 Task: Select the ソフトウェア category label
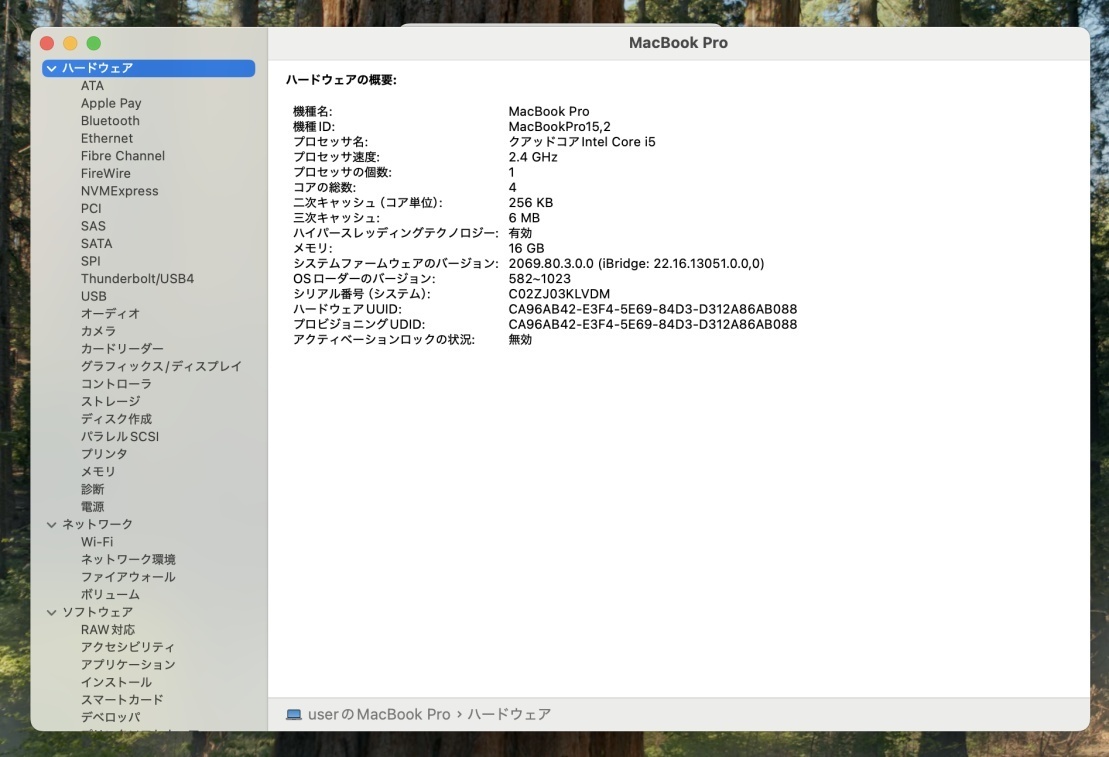tap(98, 613)
